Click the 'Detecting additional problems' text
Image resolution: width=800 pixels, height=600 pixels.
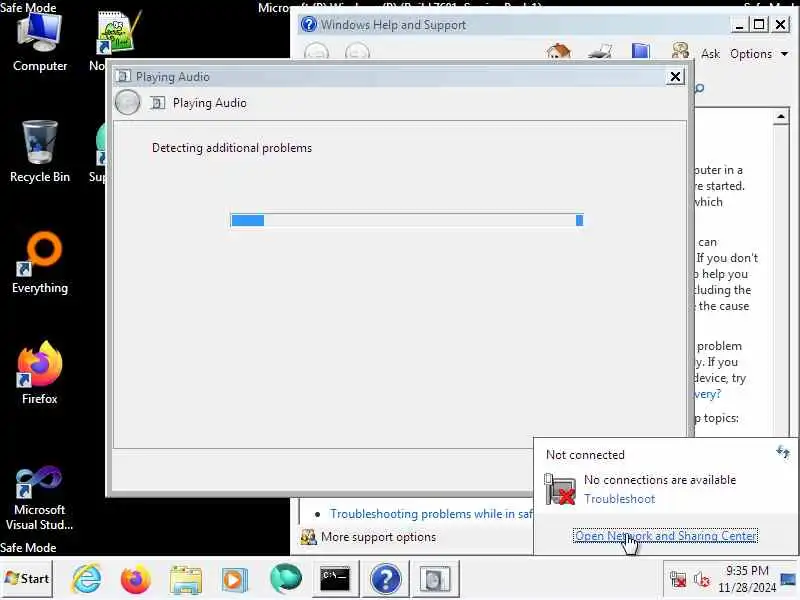click(x=232, y=148)
